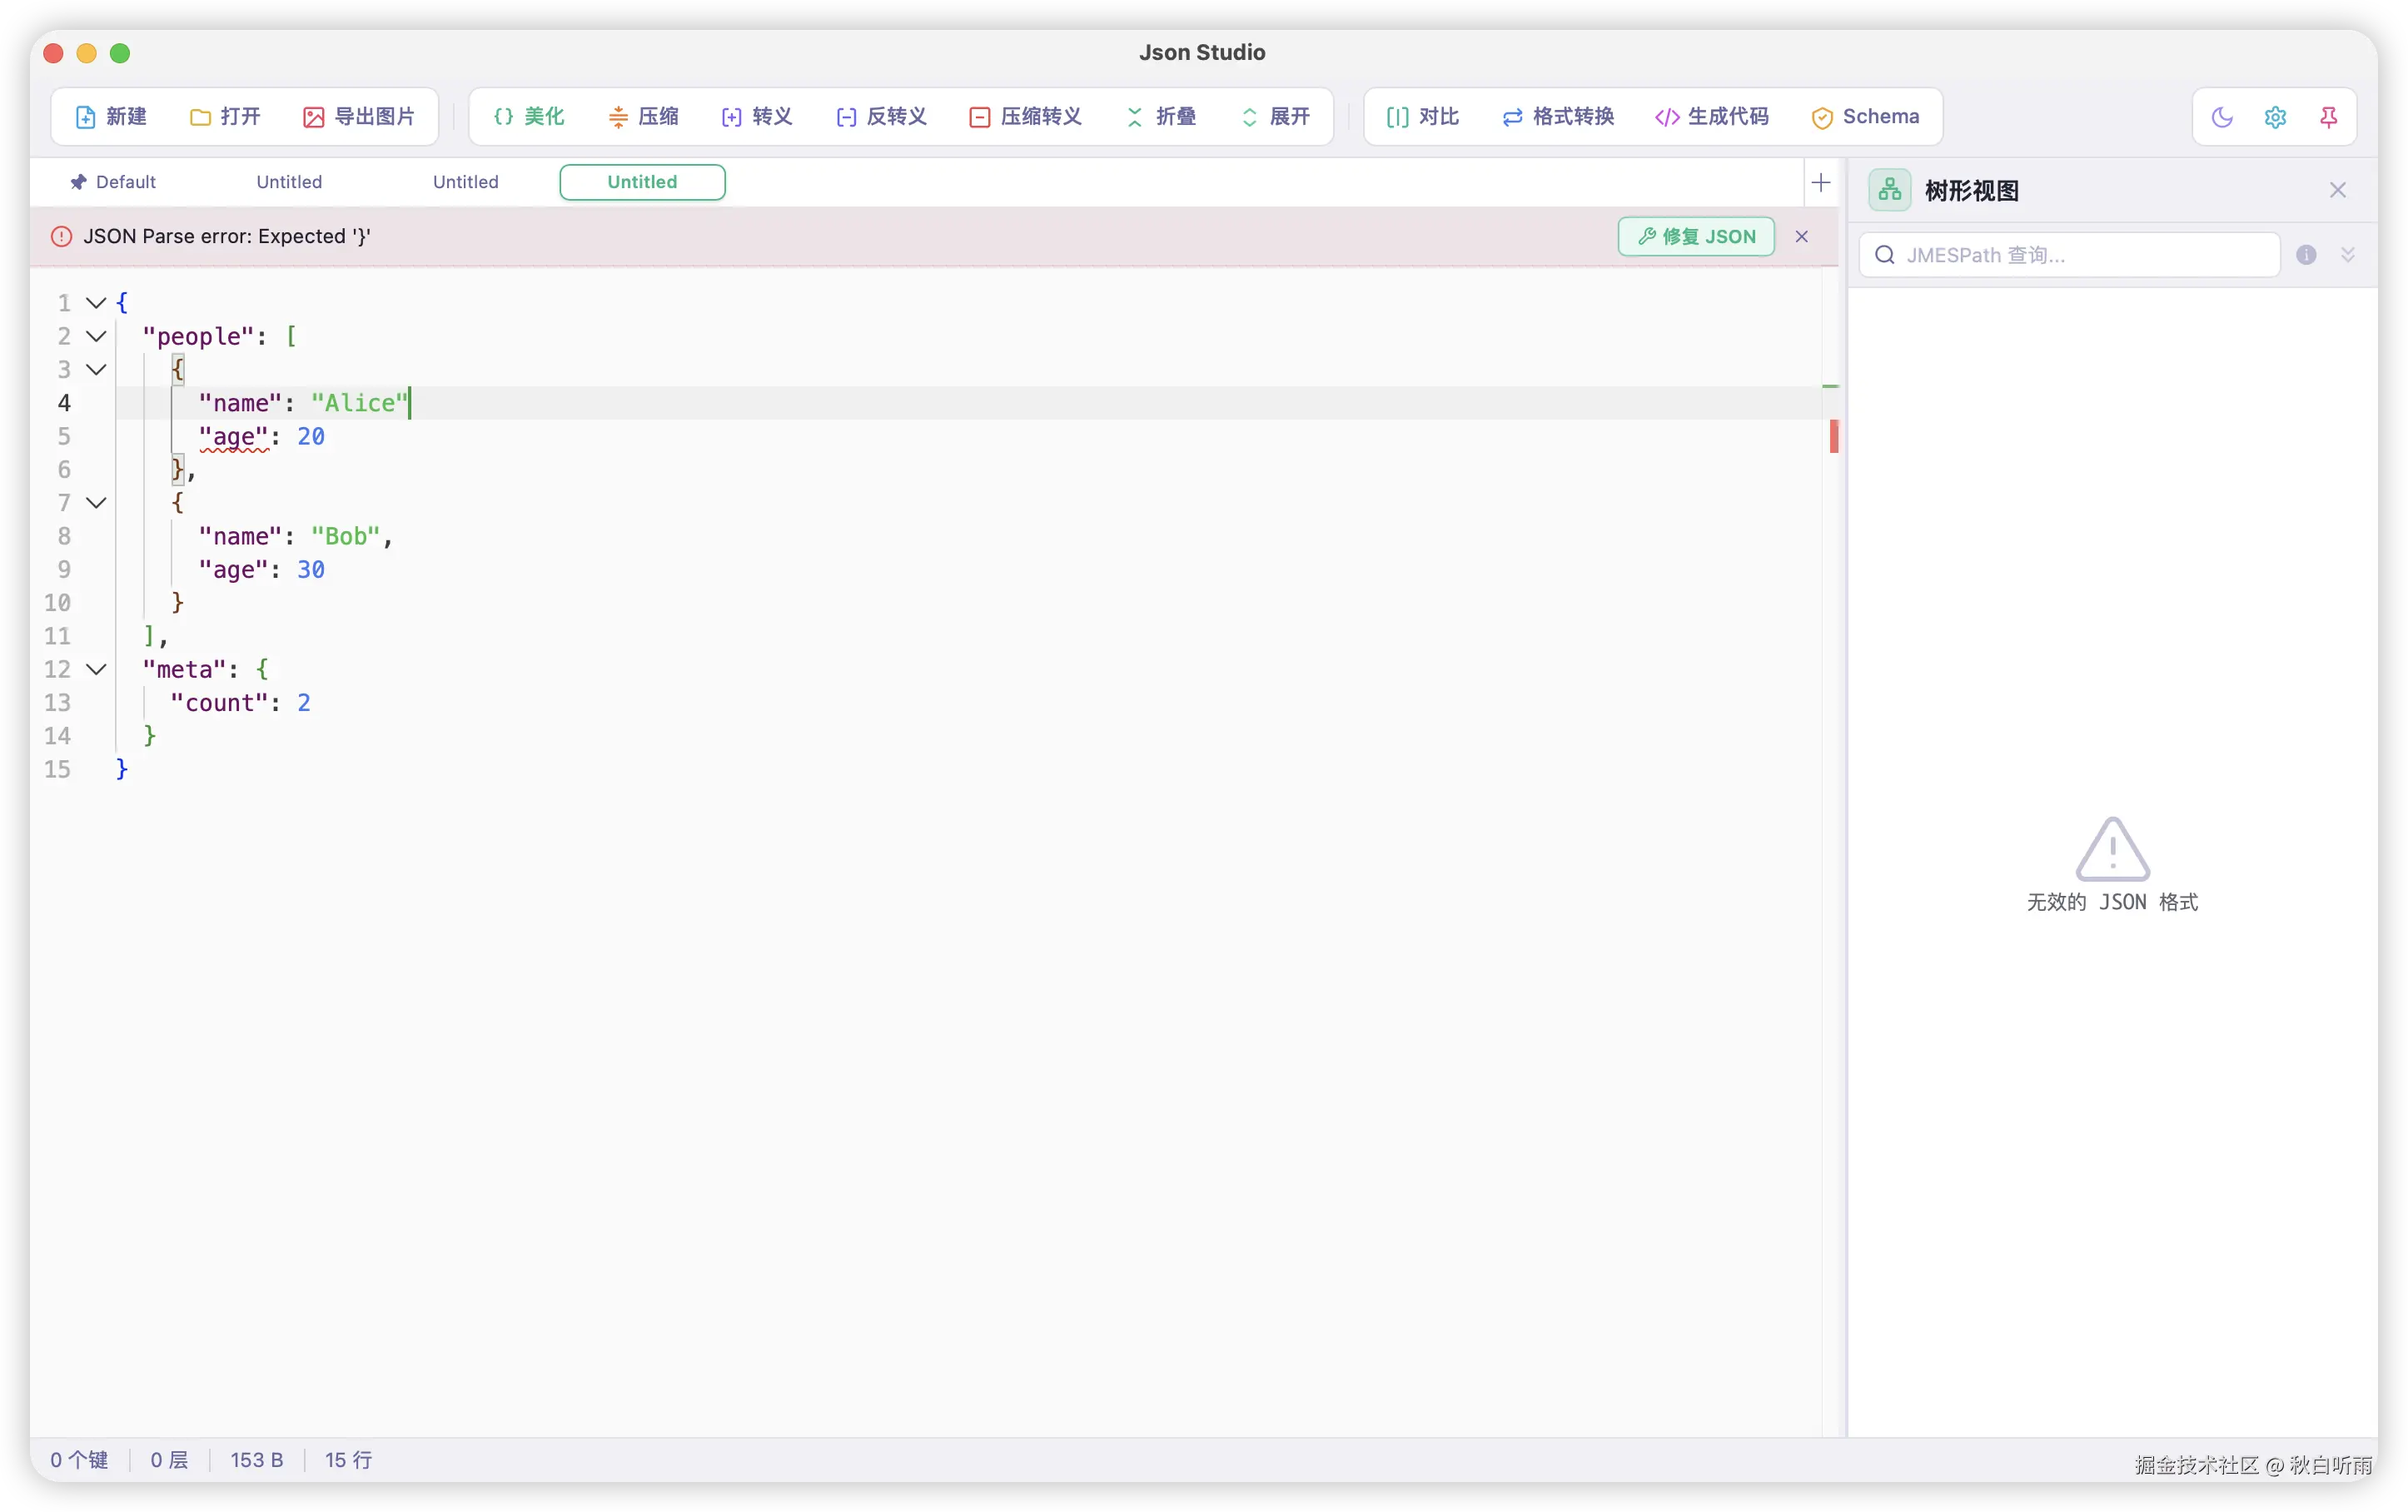This screenshot has height=1512, width=2408.
Task: Click the 修复 JSON repair button
Action: click(1696, 237)
